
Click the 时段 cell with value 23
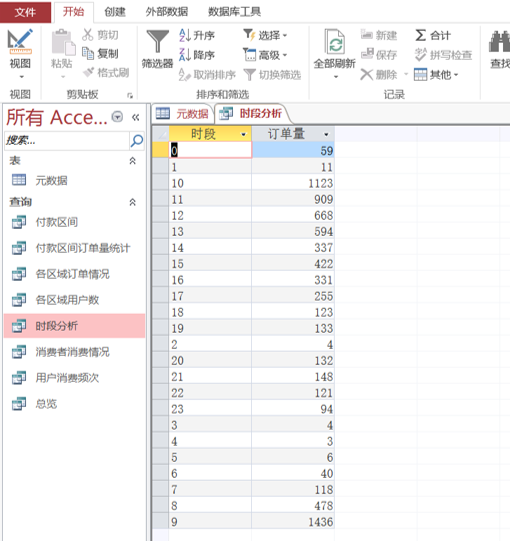tap(210, 409)
